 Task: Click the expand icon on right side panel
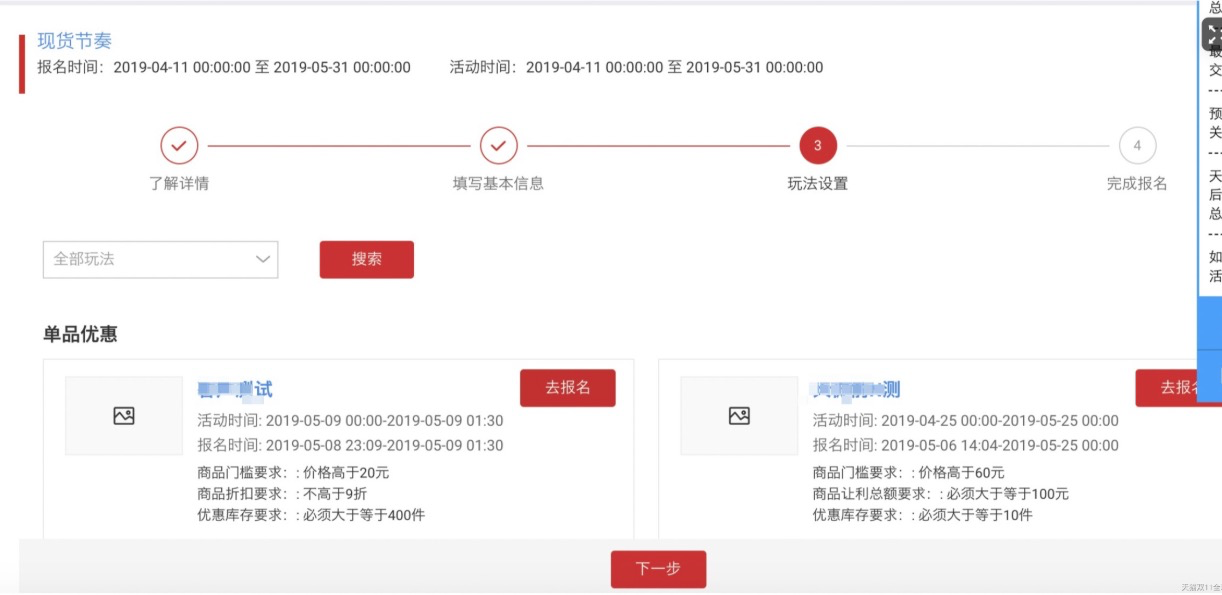pos(1212,34)
